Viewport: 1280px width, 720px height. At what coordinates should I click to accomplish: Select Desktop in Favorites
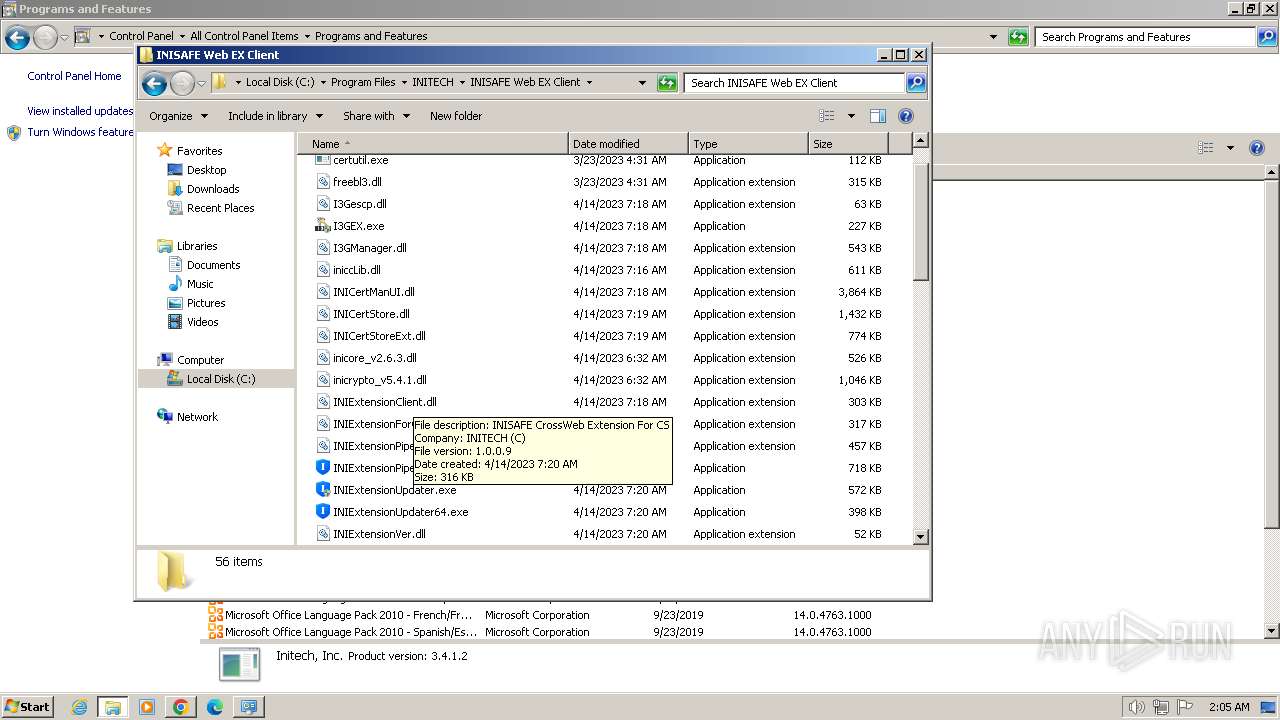[206, 170]
